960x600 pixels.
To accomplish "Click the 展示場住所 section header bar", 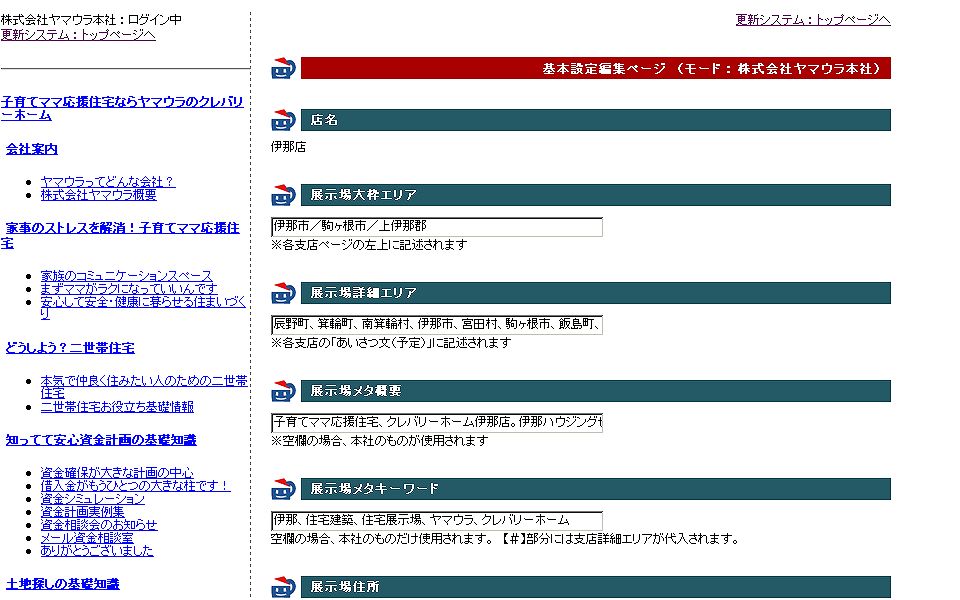I will click(596, 587).
